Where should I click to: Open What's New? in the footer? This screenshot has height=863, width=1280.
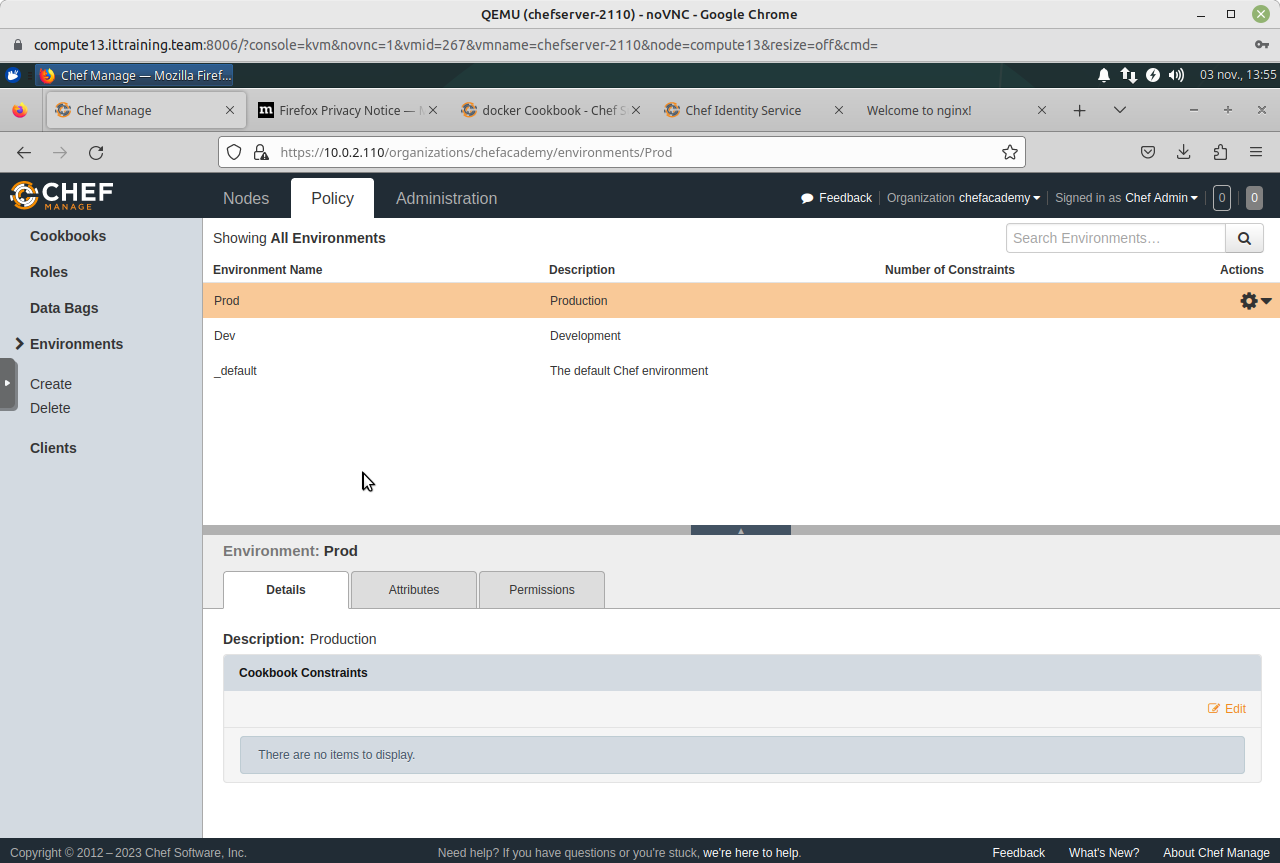pos(1104,853)
